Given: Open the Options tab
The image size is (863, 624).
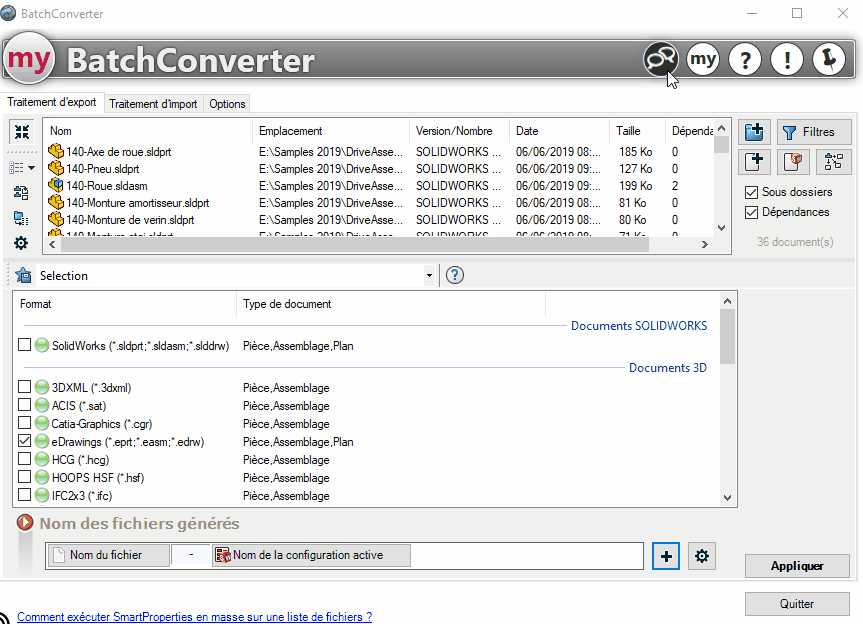Looking at the screenshot, I should tap(227, 104).
